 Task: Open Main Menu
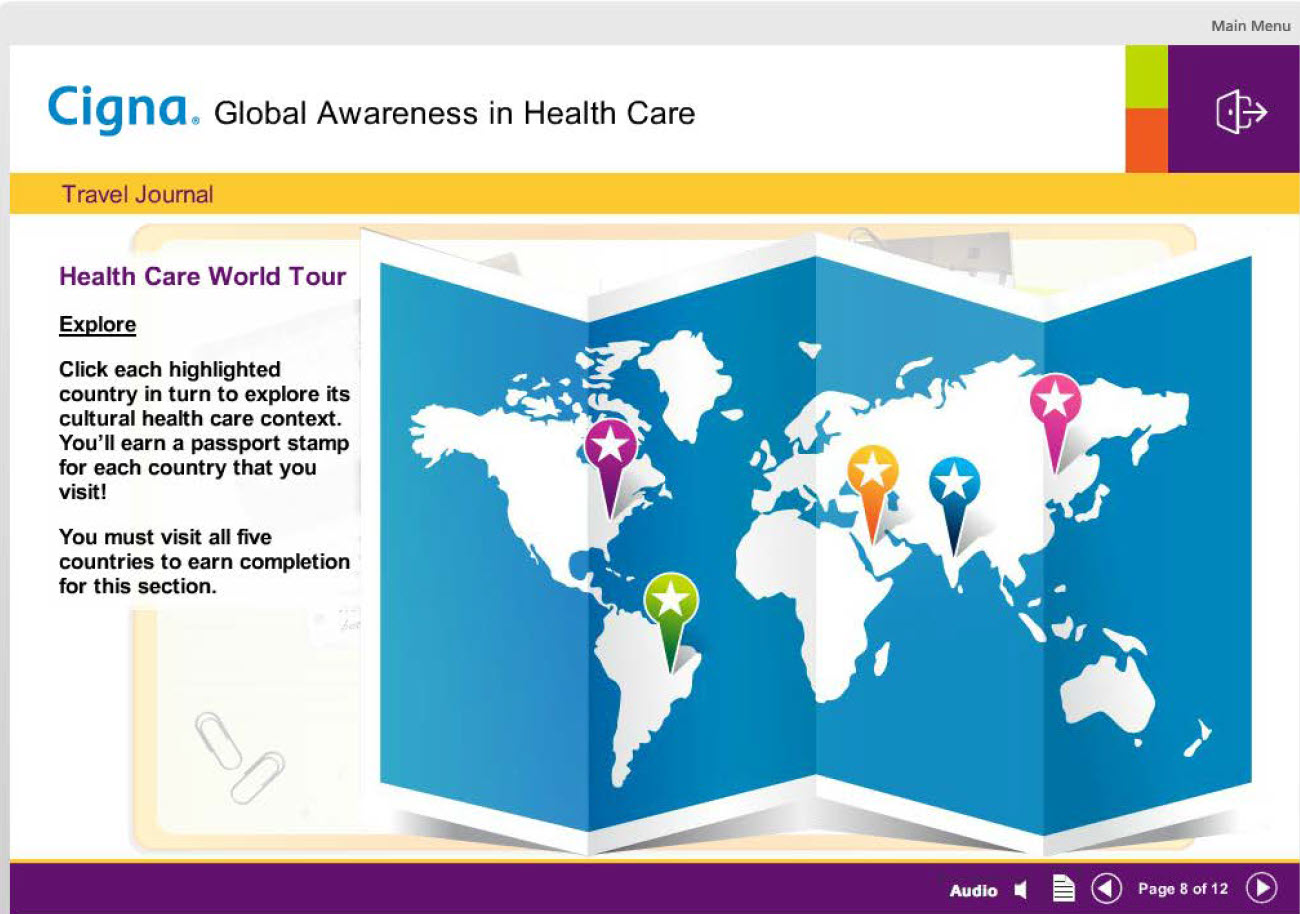click(x=1250, y=25)
